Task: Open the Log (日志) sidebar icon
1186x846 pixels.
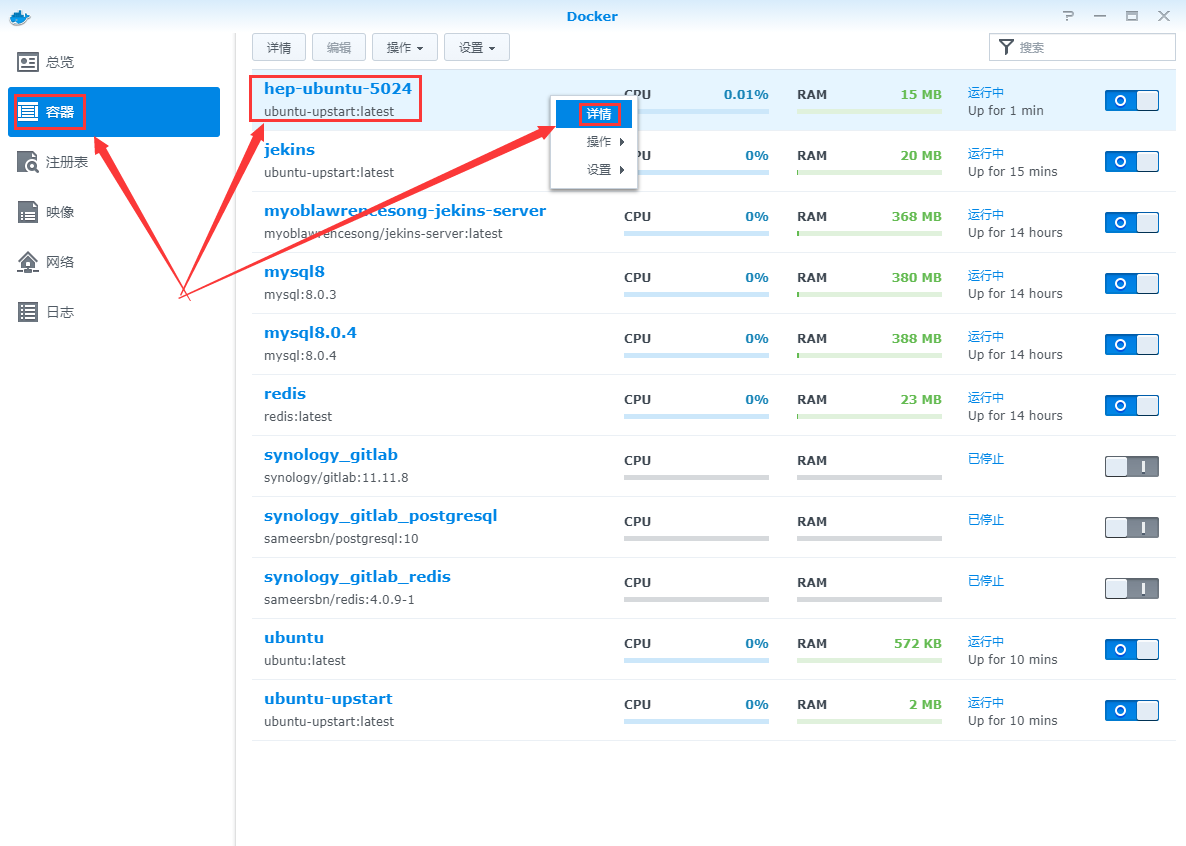Action: click(28, 312)
